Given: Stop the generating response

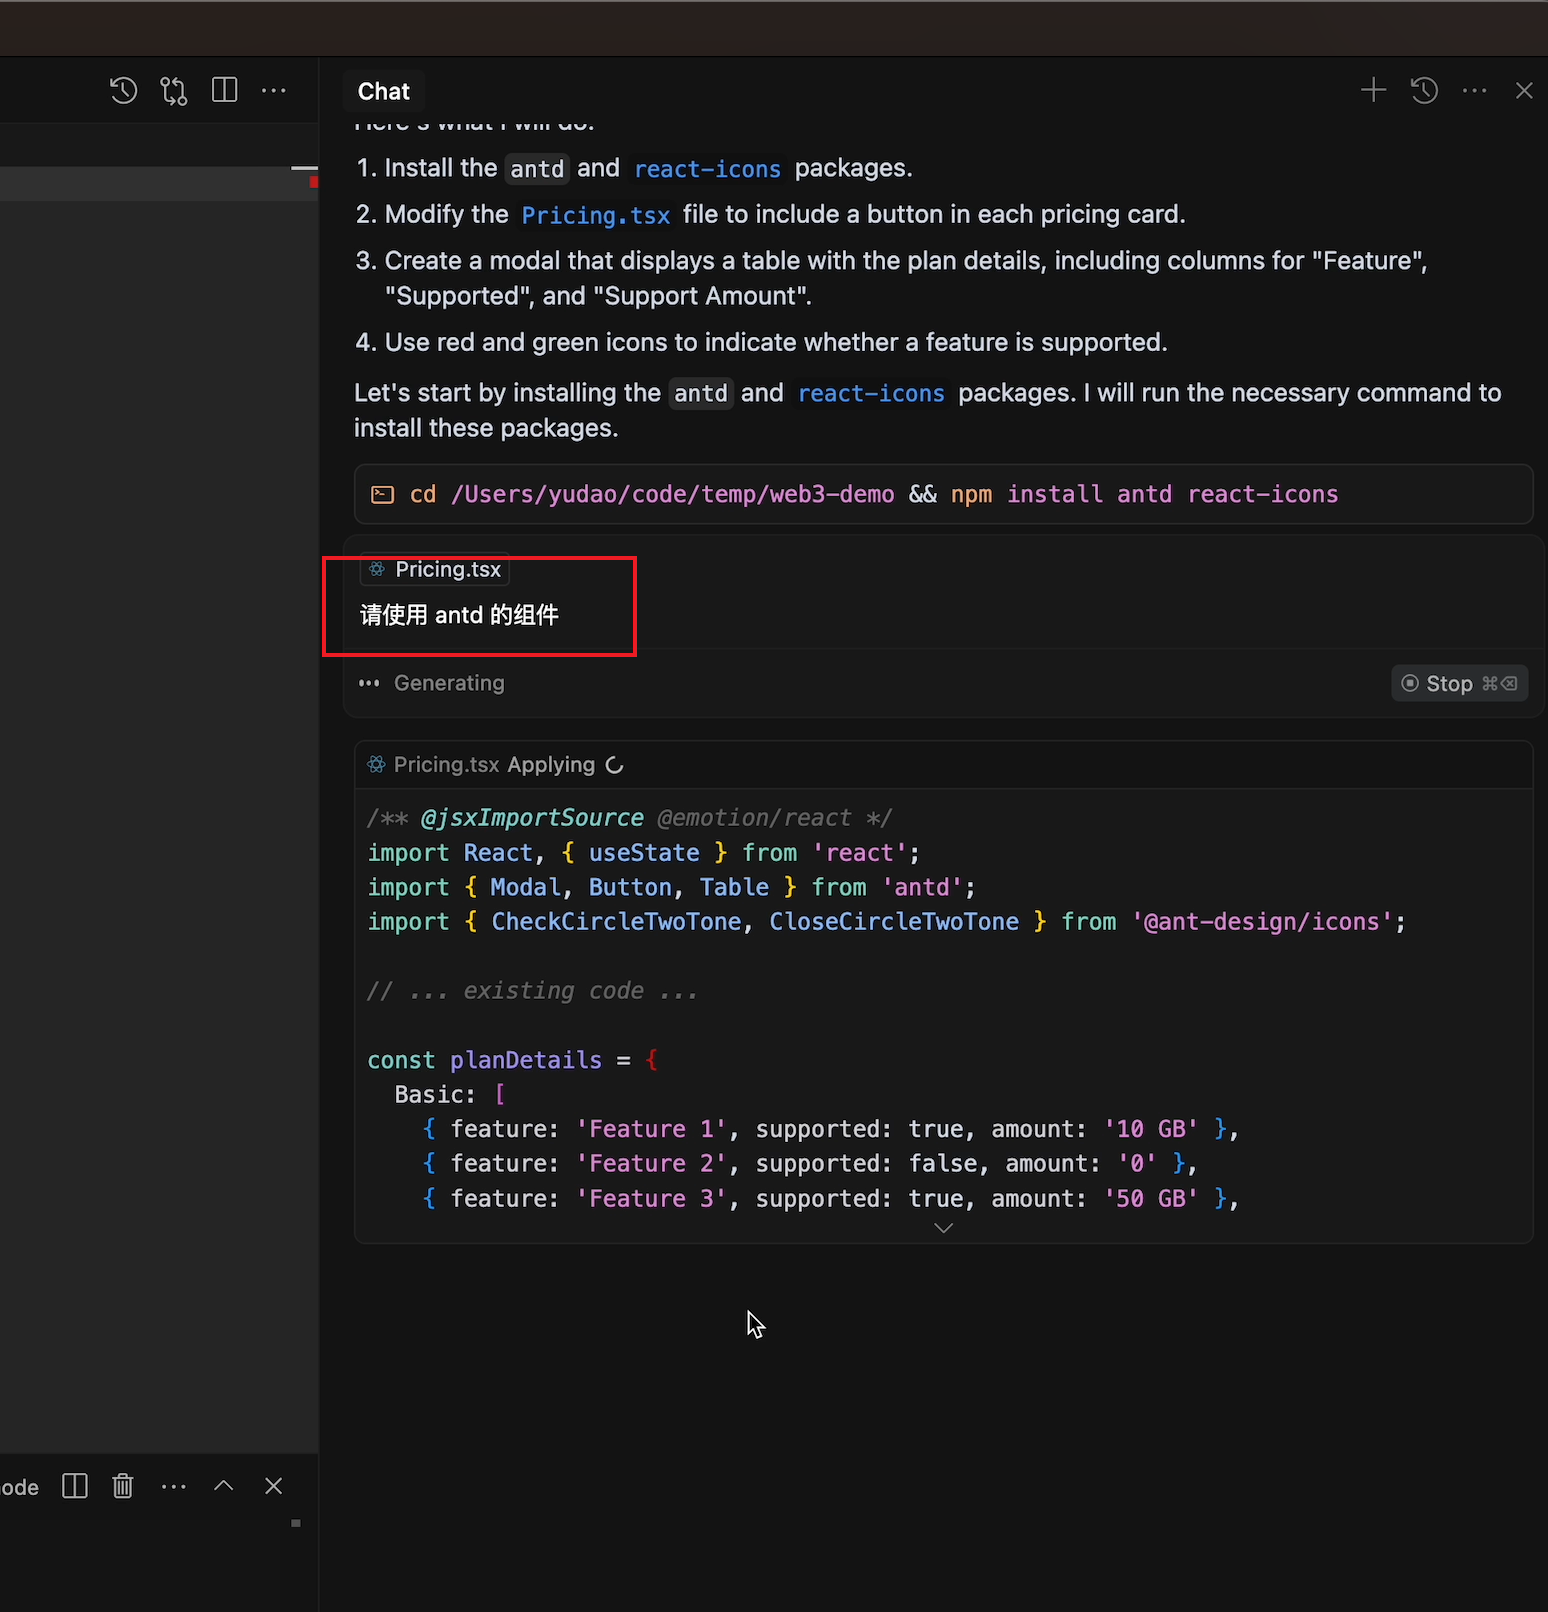Looking at the screenshot, I should pos(1459,683).
